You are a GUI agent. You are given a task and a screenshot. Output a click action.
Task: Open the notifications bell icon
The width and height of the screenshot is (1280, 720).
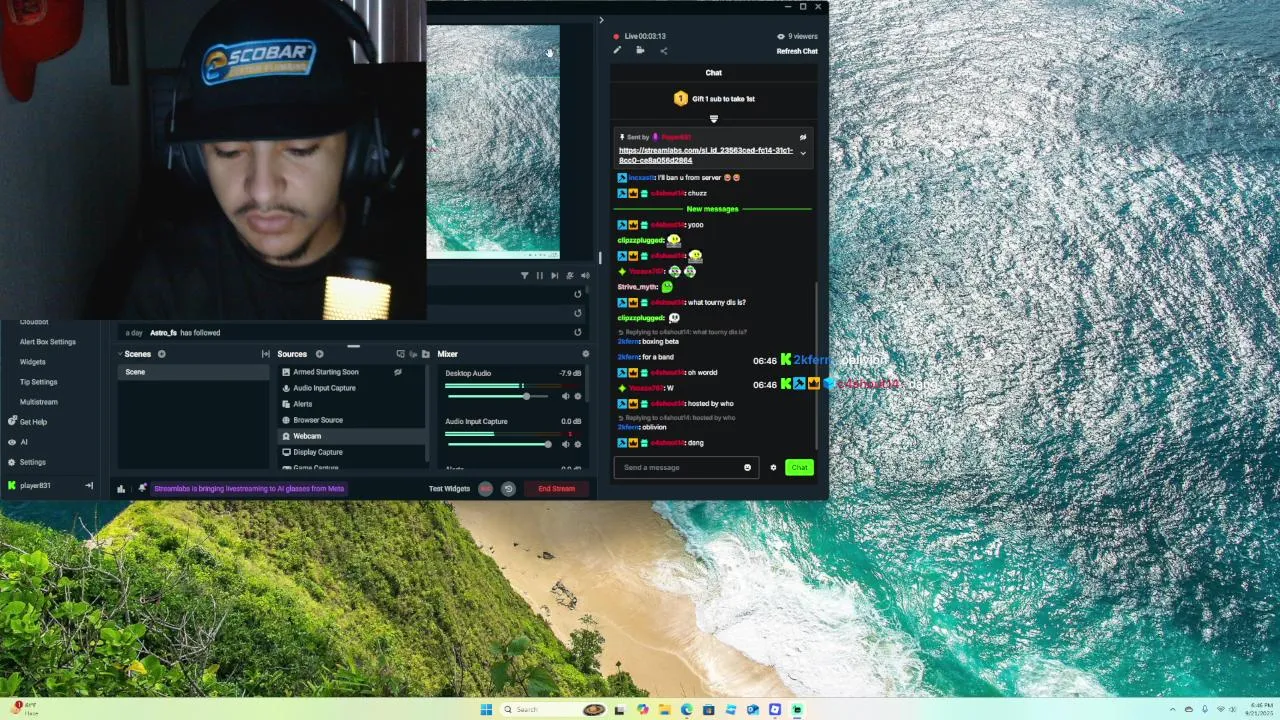pos(142,489)
